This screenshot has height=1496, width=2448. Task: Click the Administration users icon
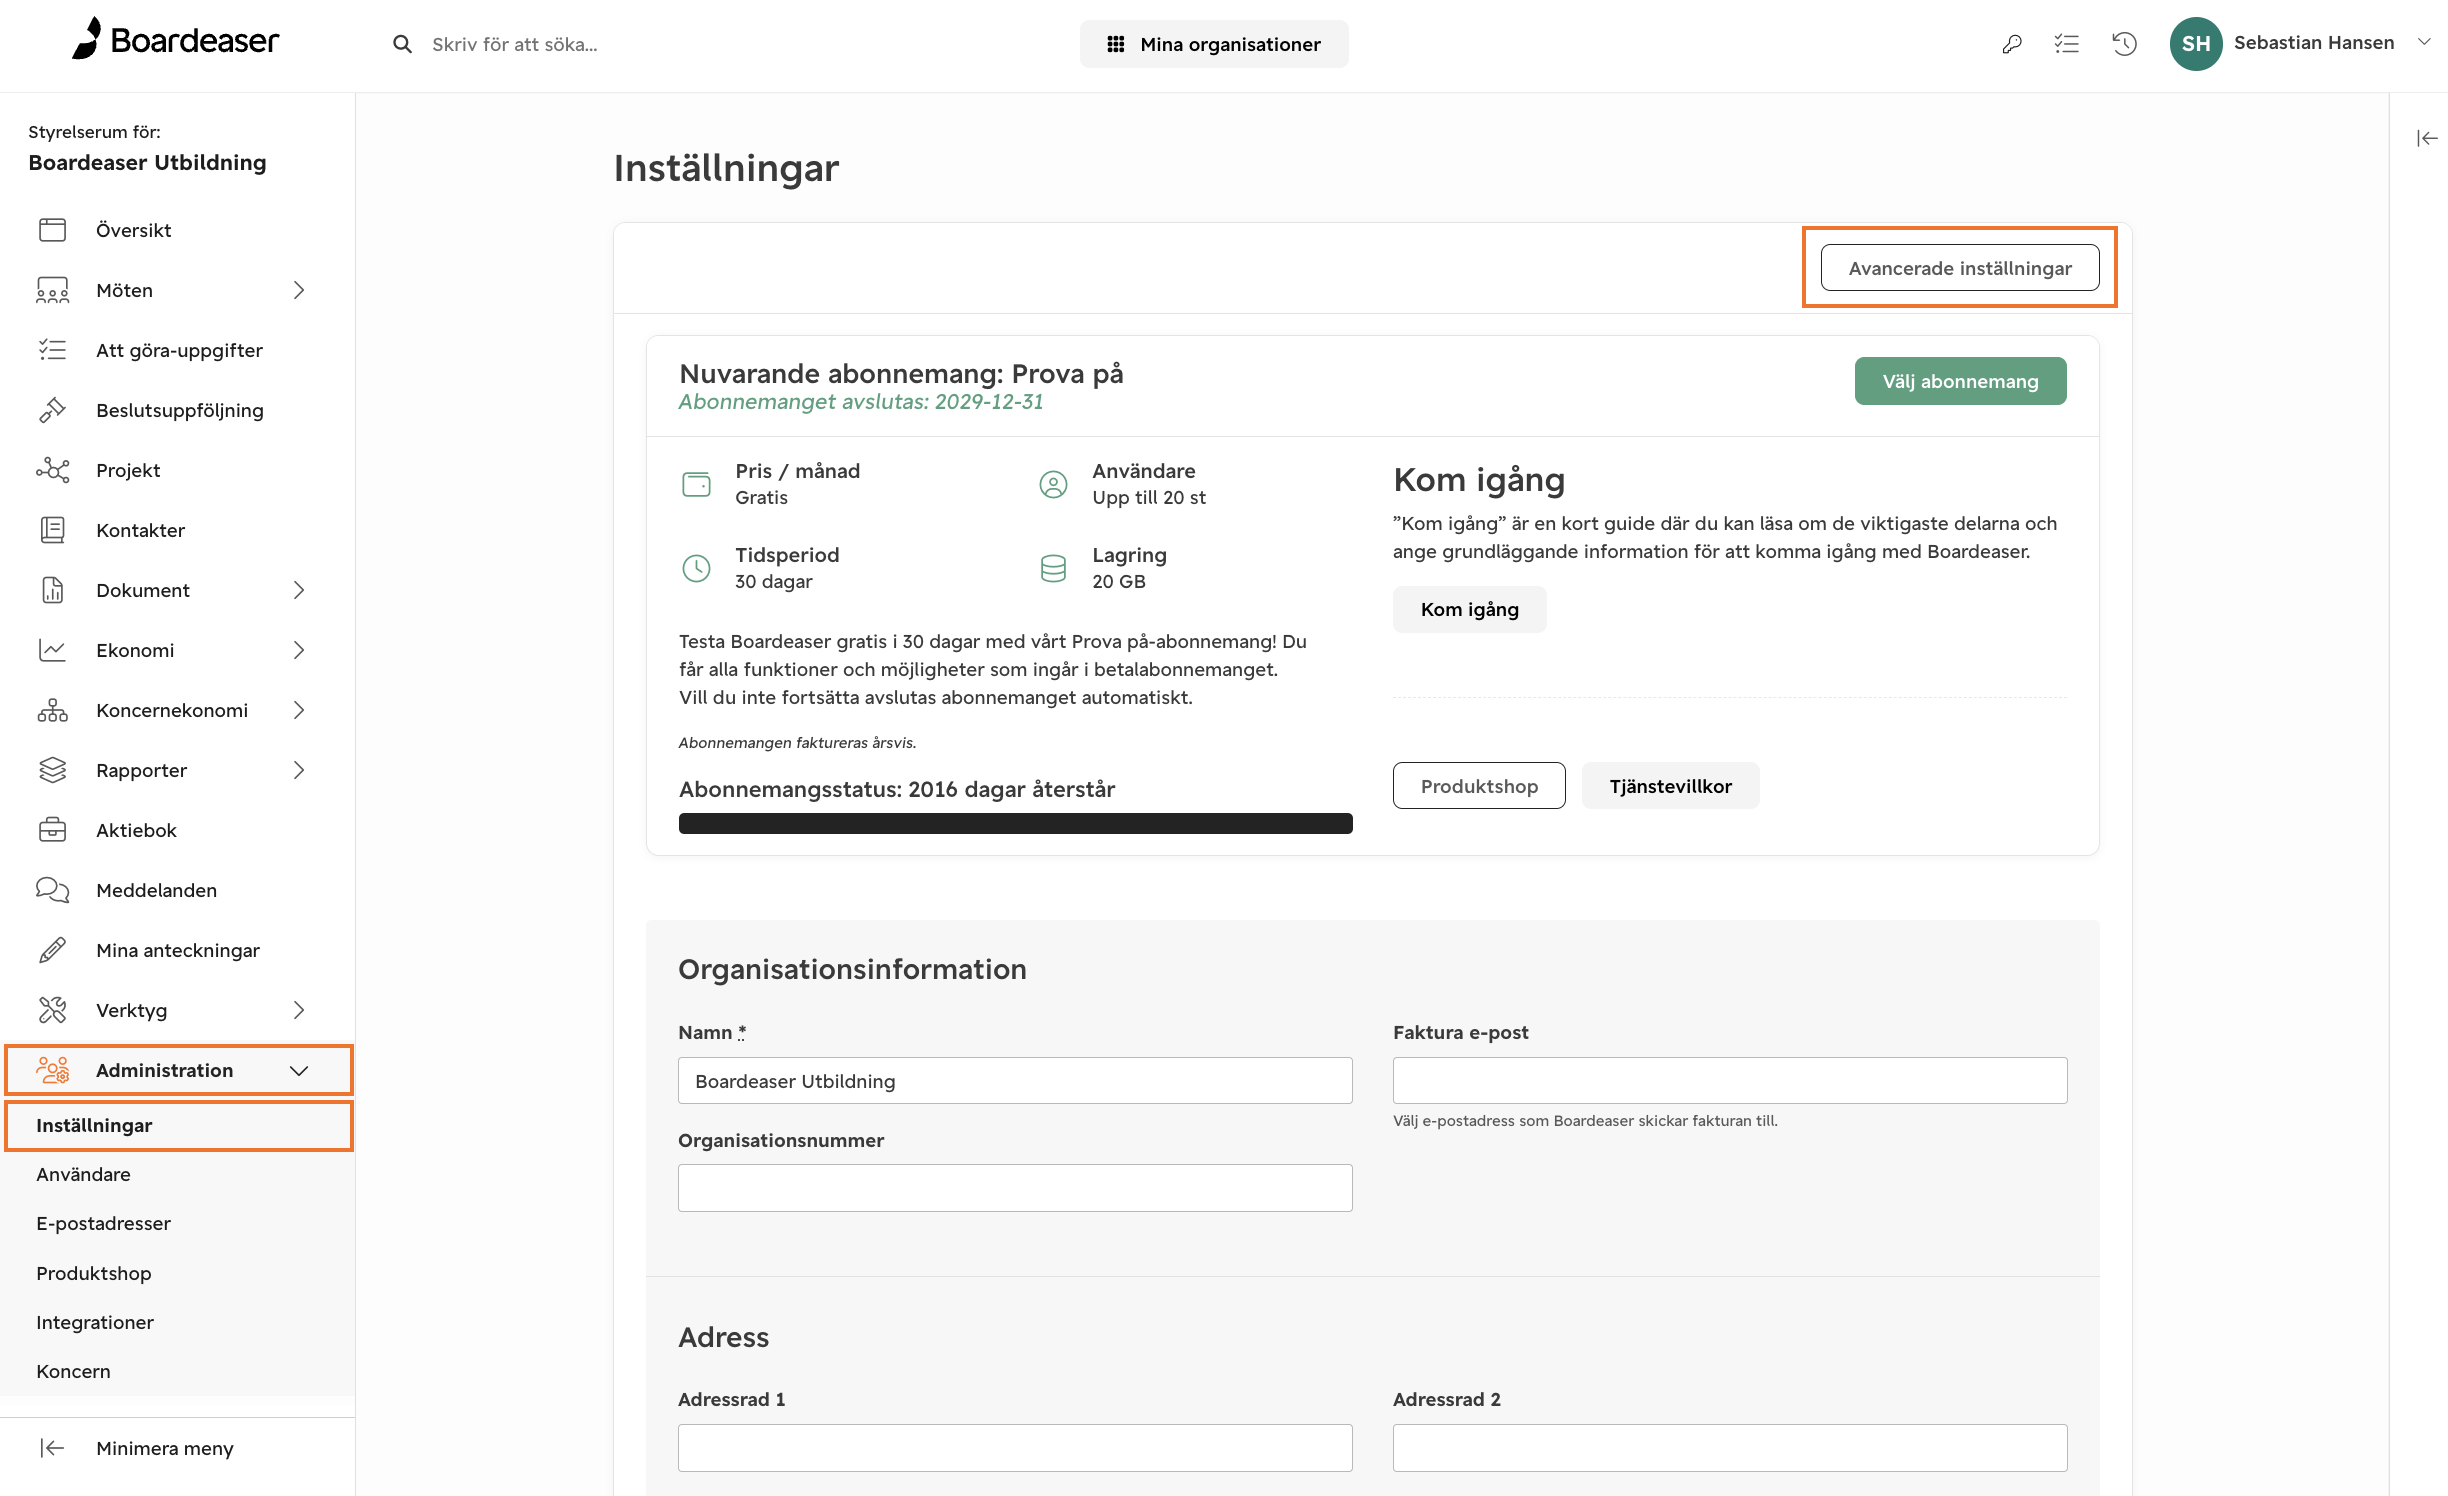point(52,1070)
